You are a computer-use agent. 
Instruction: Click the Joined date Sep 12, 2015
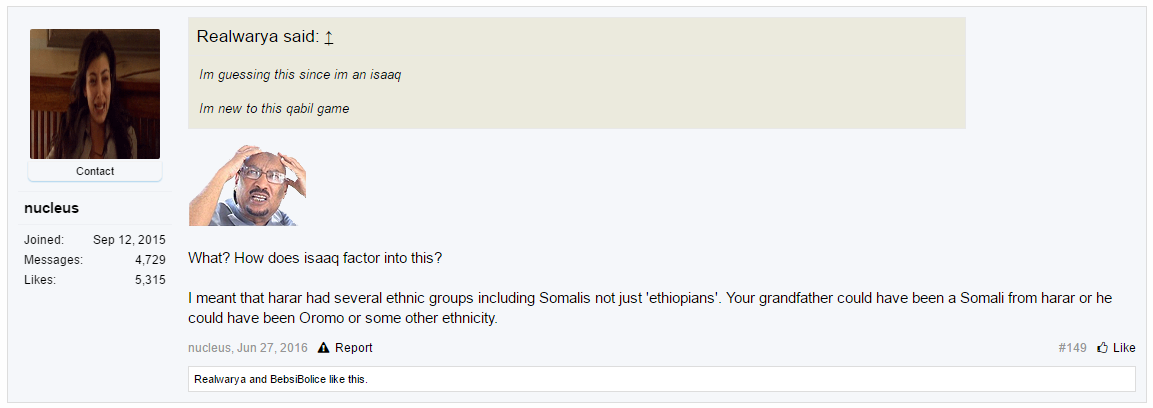pos(129,240)
